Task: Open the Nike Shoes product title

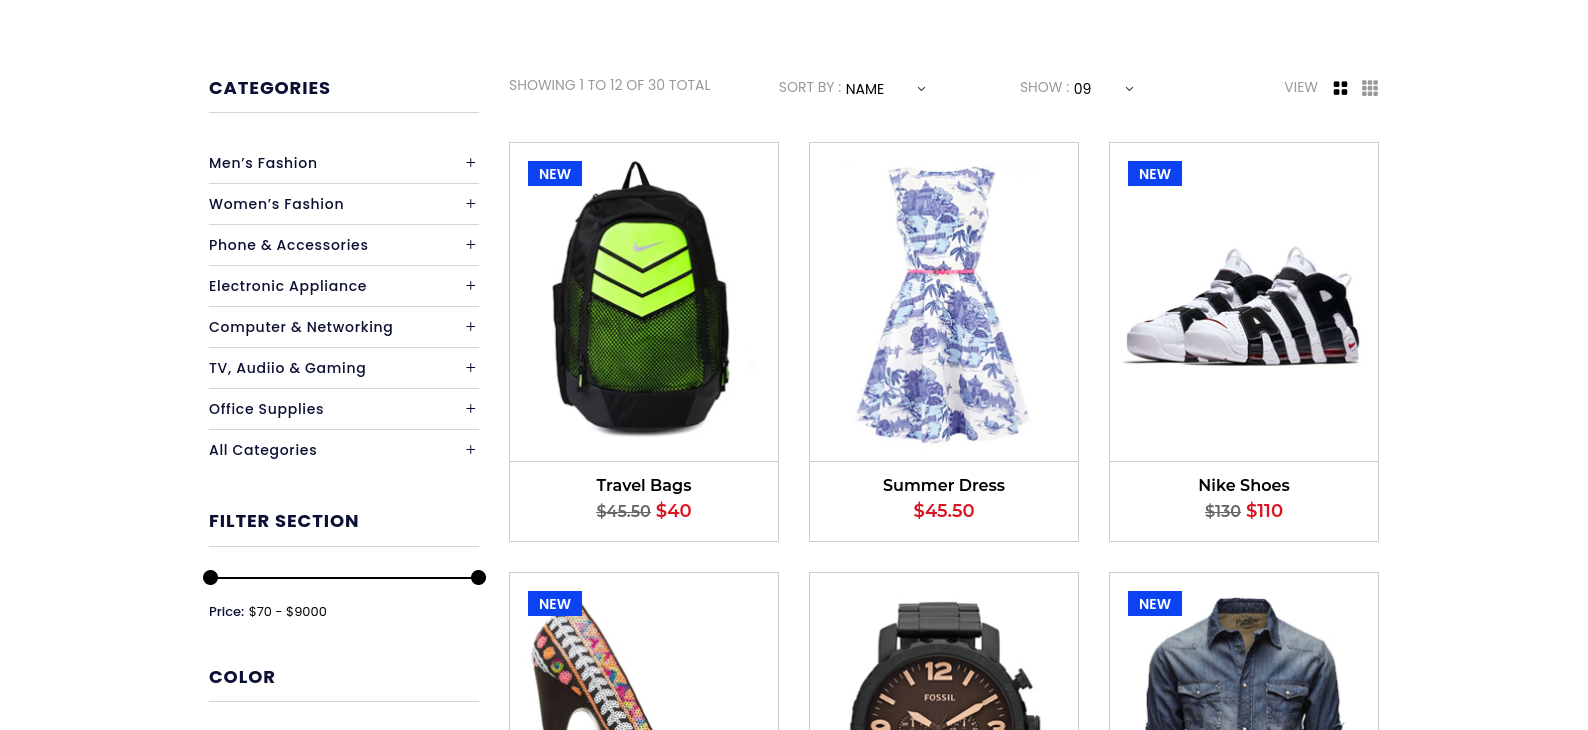Action: pyautogui.click(x=1244, y=485)
